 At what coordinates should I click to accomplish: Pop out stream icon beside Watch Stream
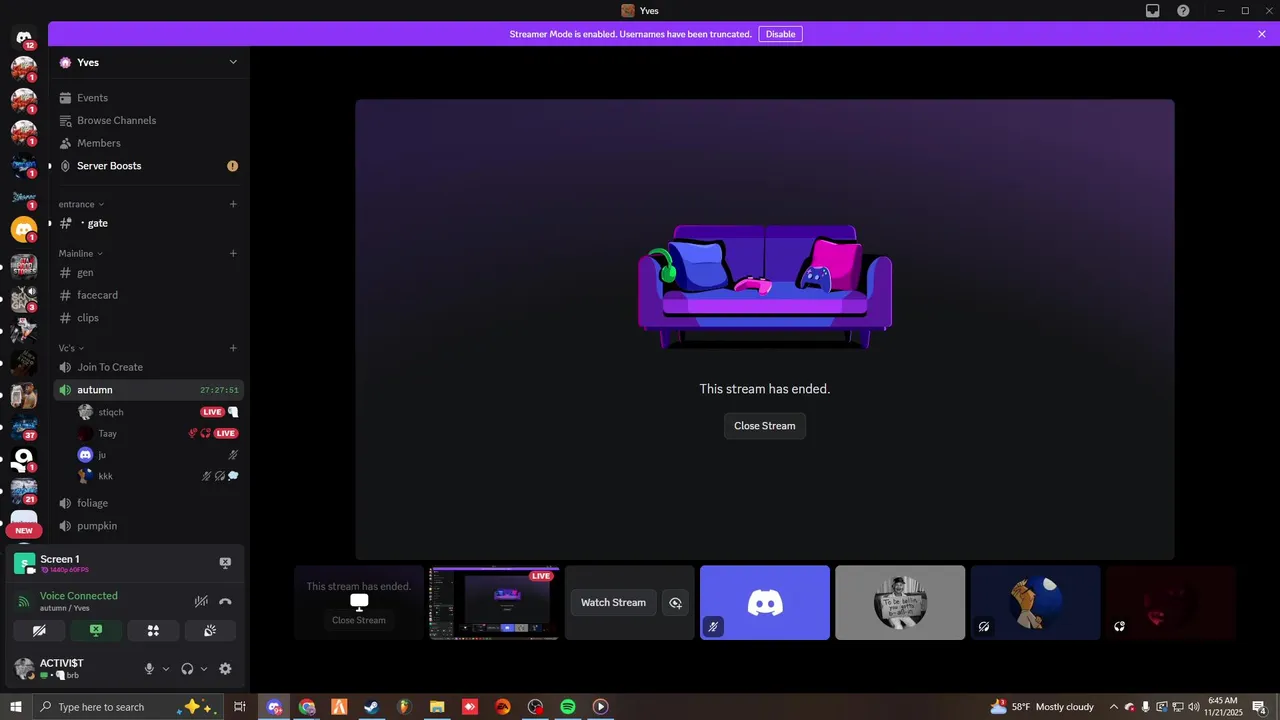pos(675,603)
